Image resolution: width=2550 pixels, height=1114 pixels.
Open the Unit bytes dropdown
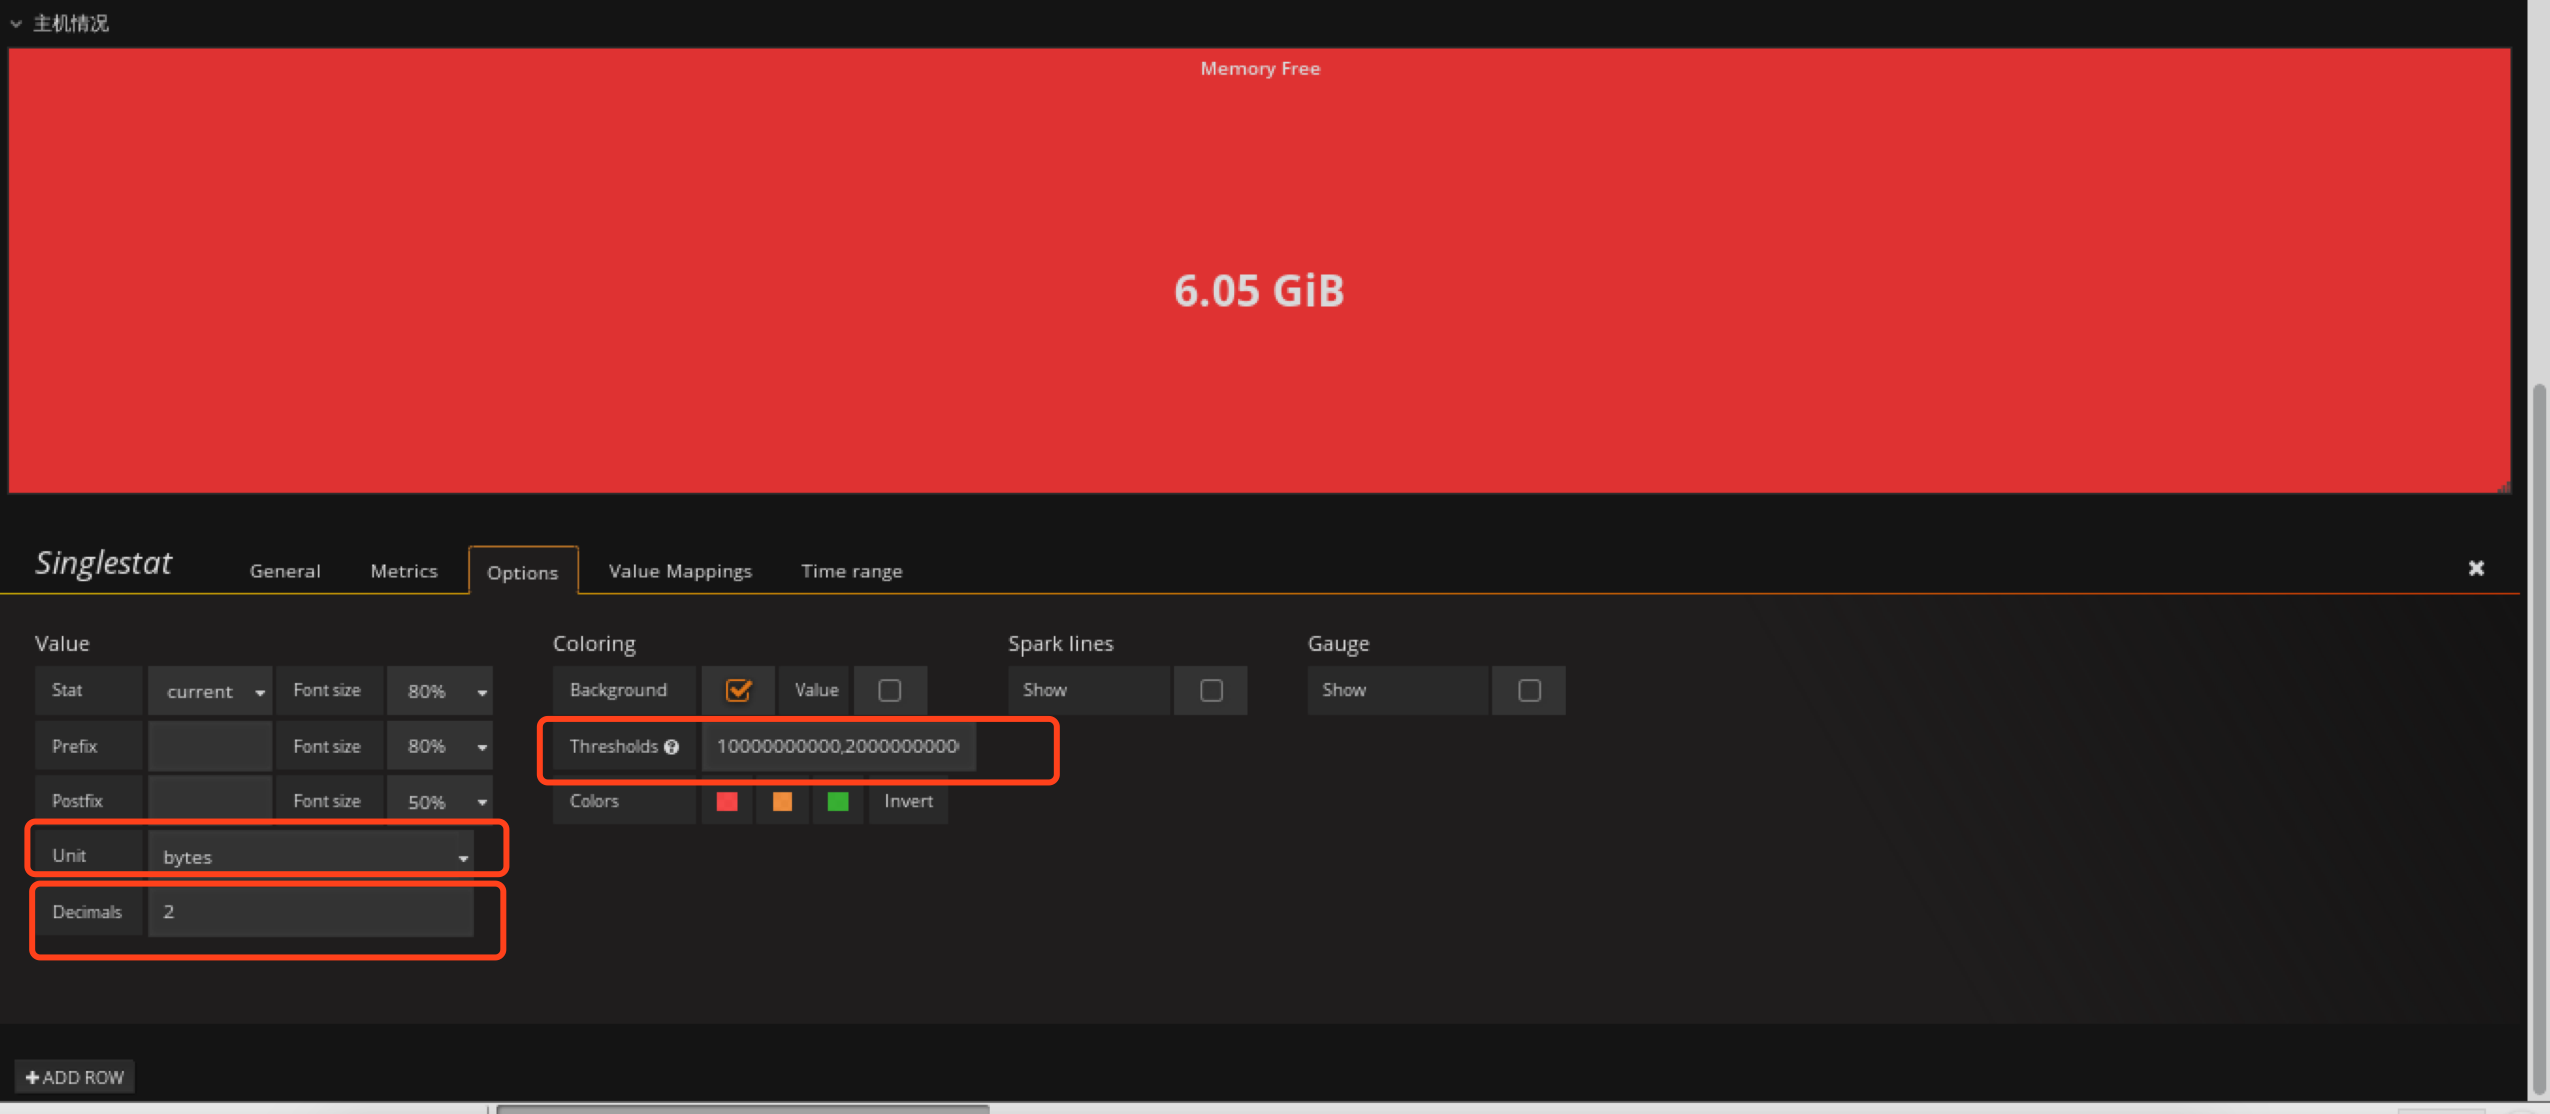pos(312,857)
